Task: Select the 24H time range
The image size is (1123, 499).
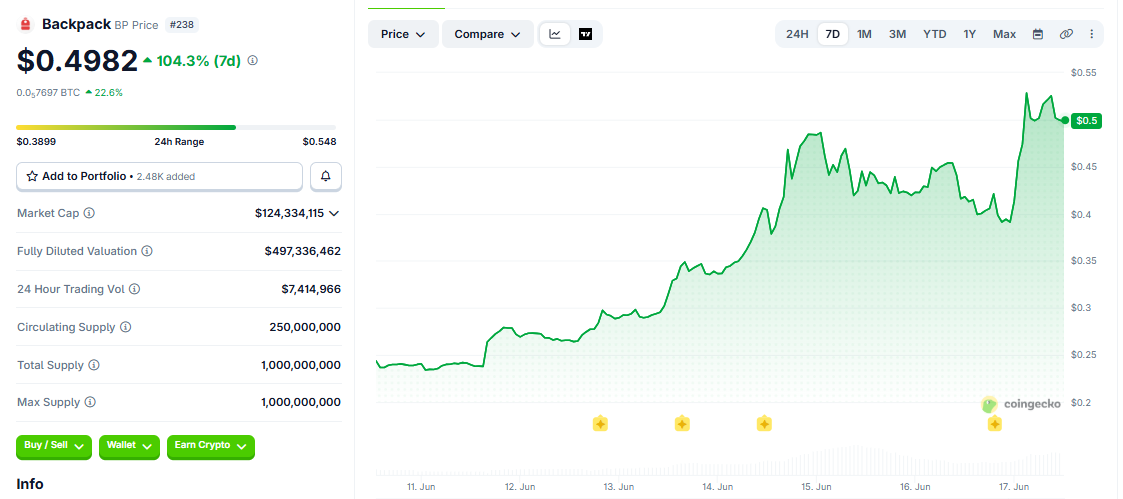Action: point(797,34)
